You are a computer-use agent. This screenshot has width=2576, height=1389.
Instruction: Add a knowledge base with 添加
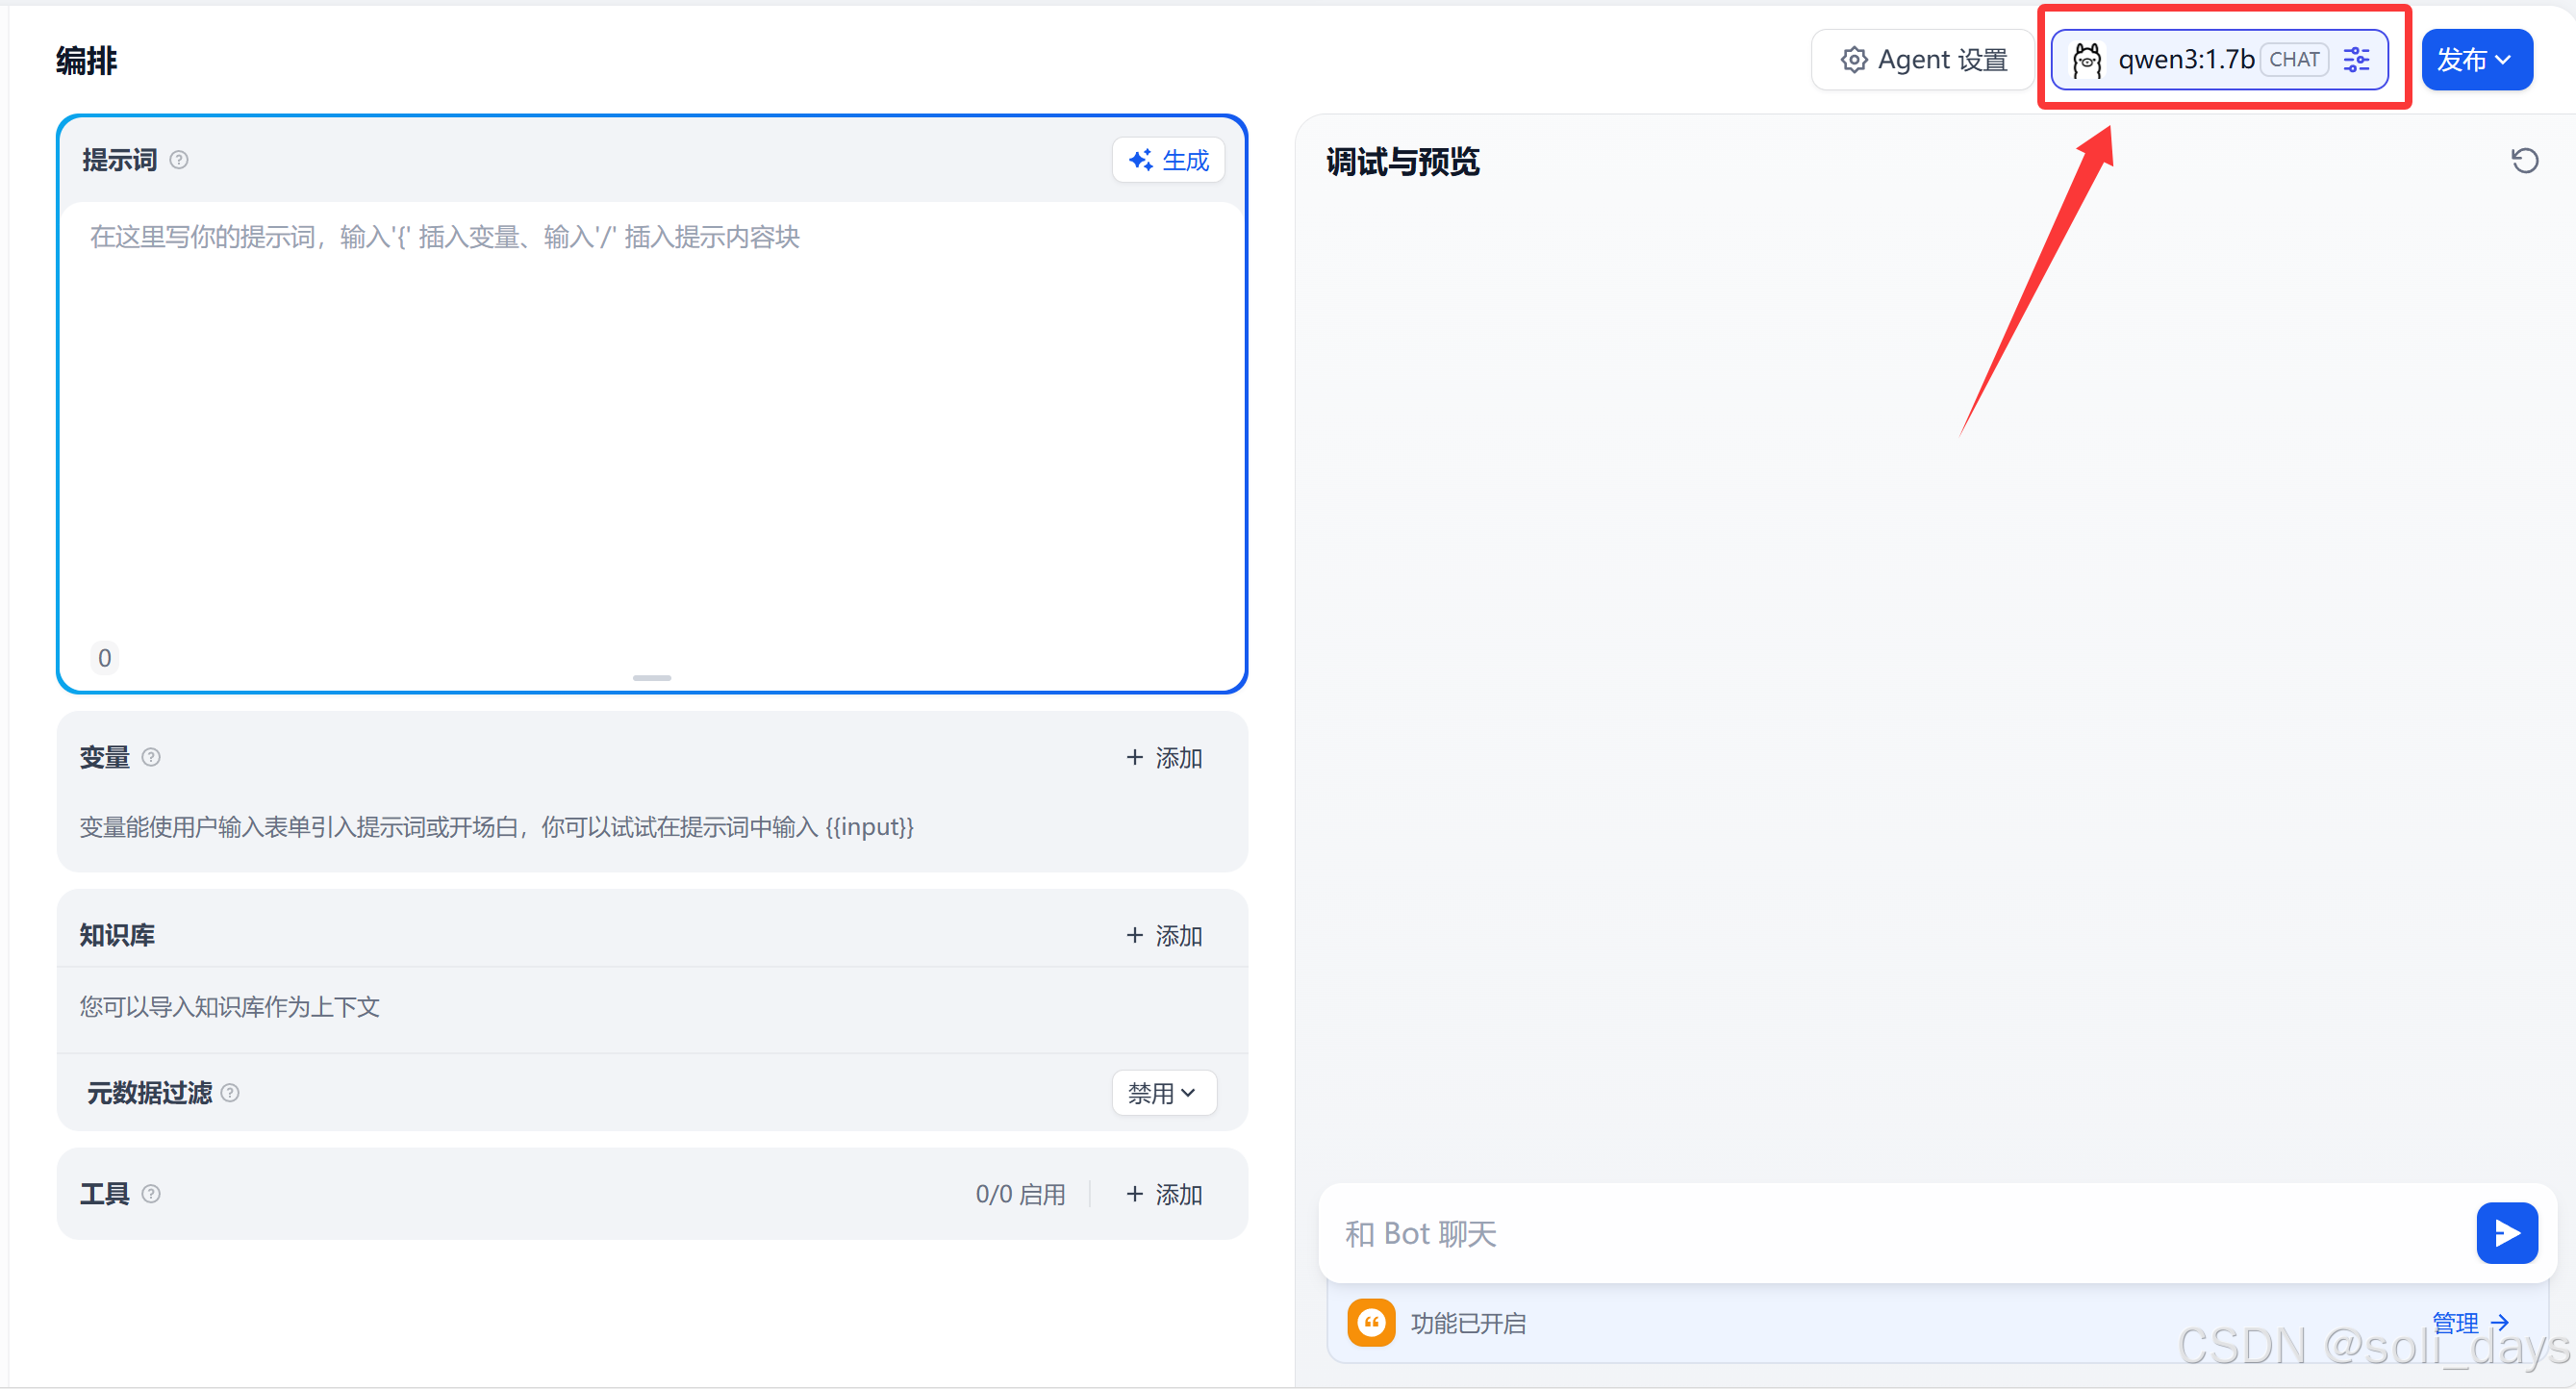(x=1164, y=936)
